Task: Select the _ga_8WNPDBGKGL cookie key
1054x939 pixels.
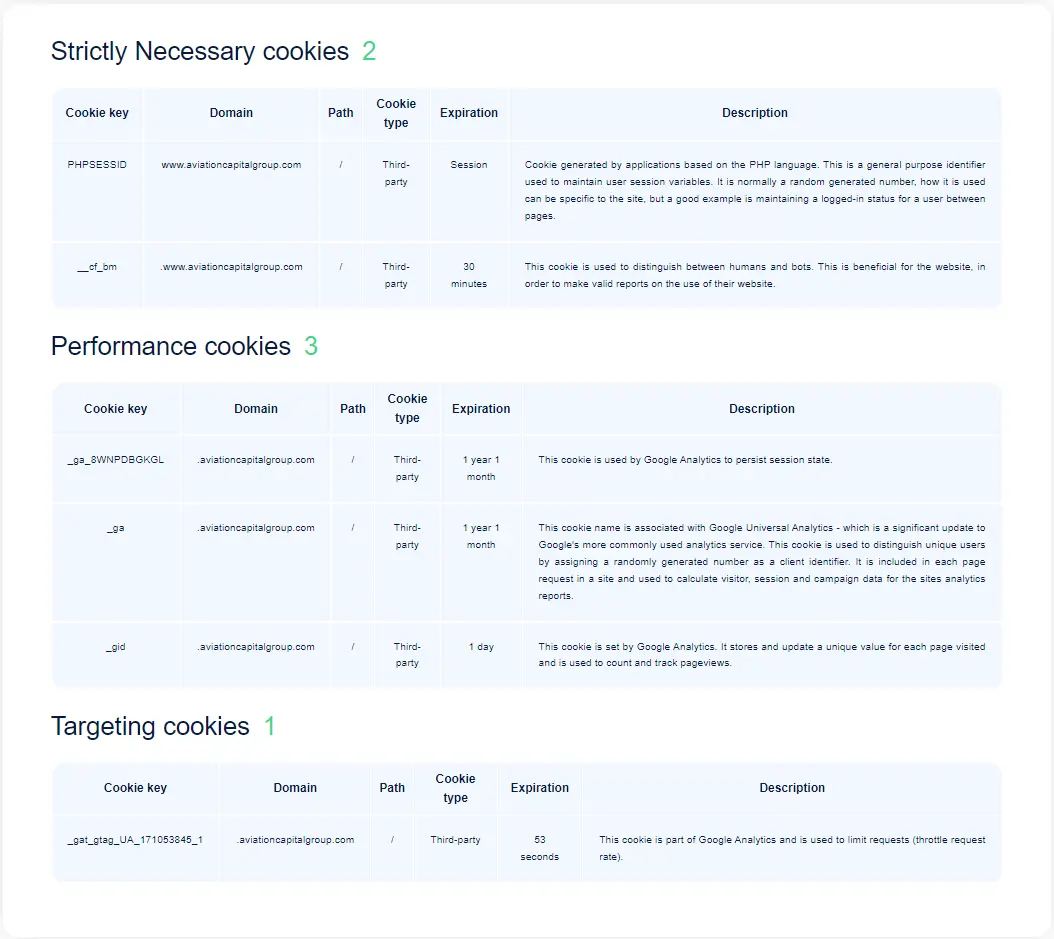Action: tap(116, 460)
